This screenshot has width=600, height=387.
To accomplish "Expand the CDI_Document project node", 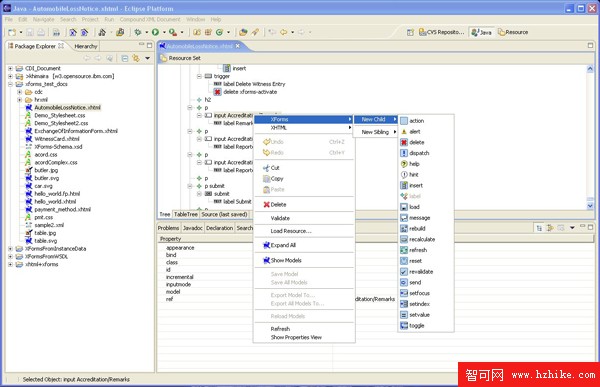I will point(10,69).
